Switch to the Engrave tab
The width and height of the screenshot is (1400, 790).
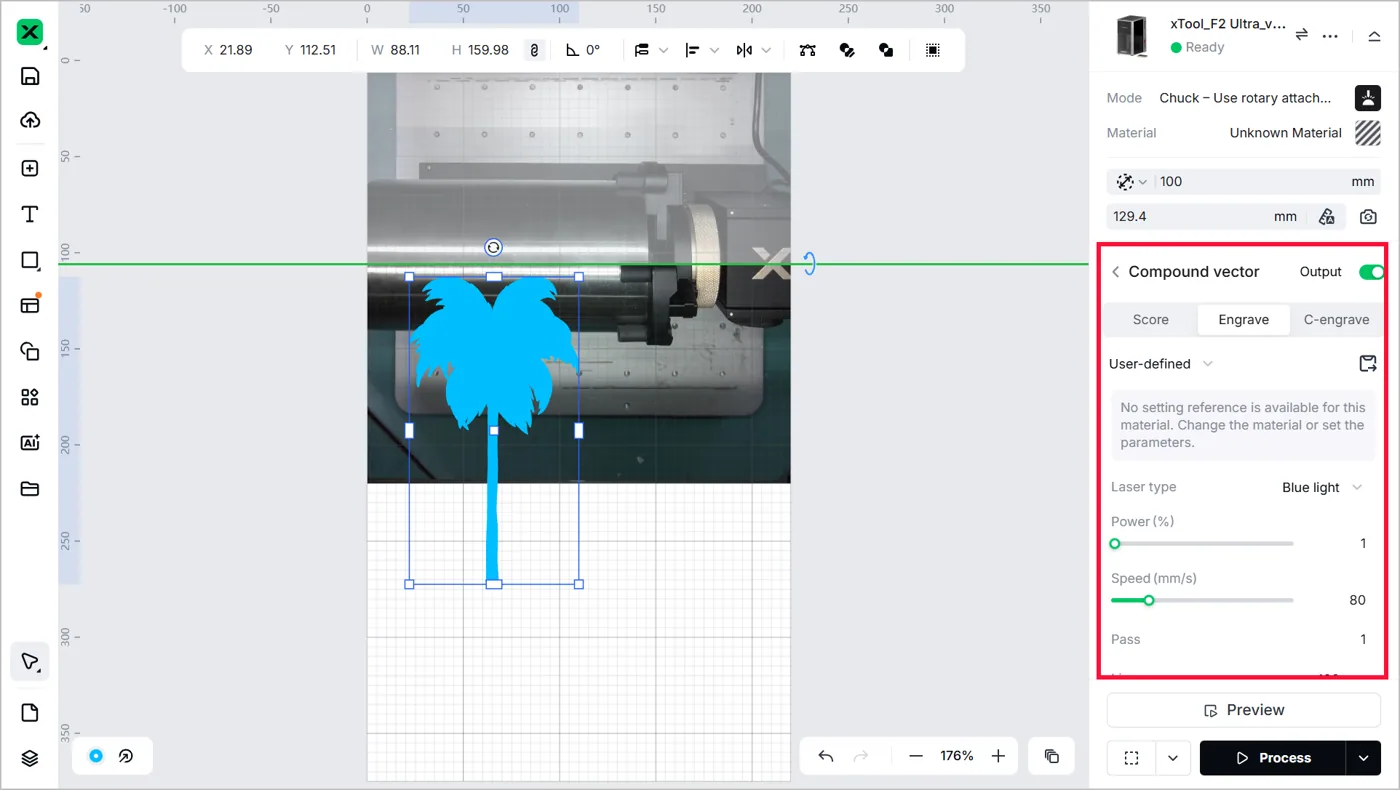(1243, 320)
